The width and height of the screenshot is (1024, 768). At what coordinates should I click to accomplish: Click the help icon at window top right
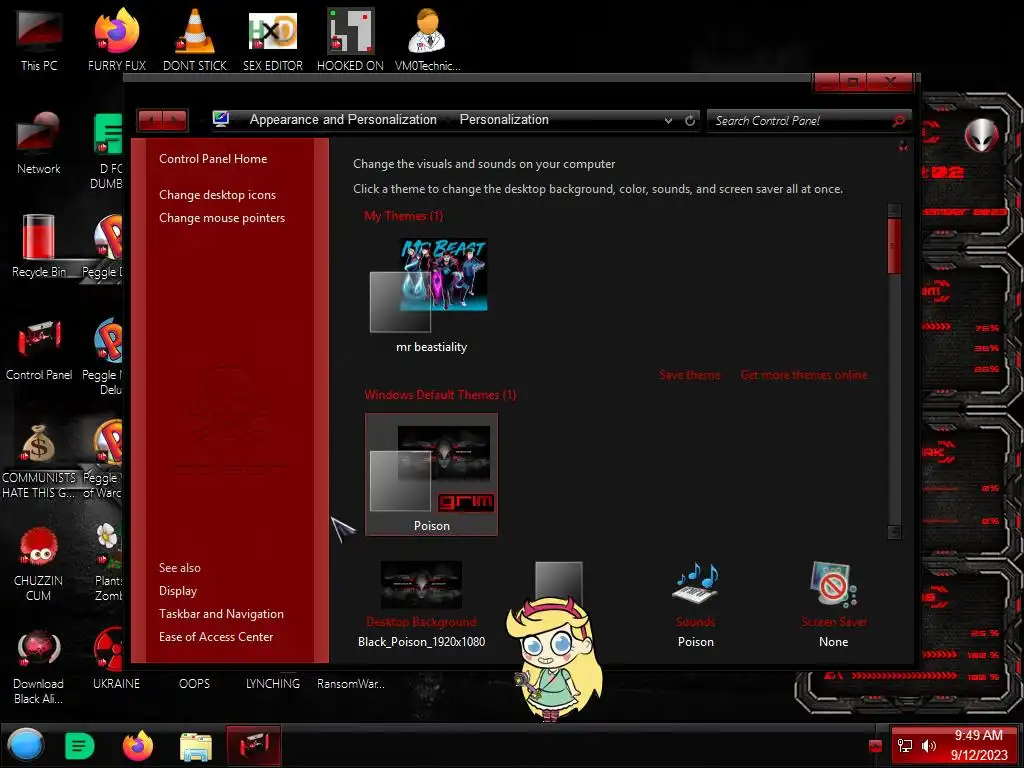tap(903, 146)
